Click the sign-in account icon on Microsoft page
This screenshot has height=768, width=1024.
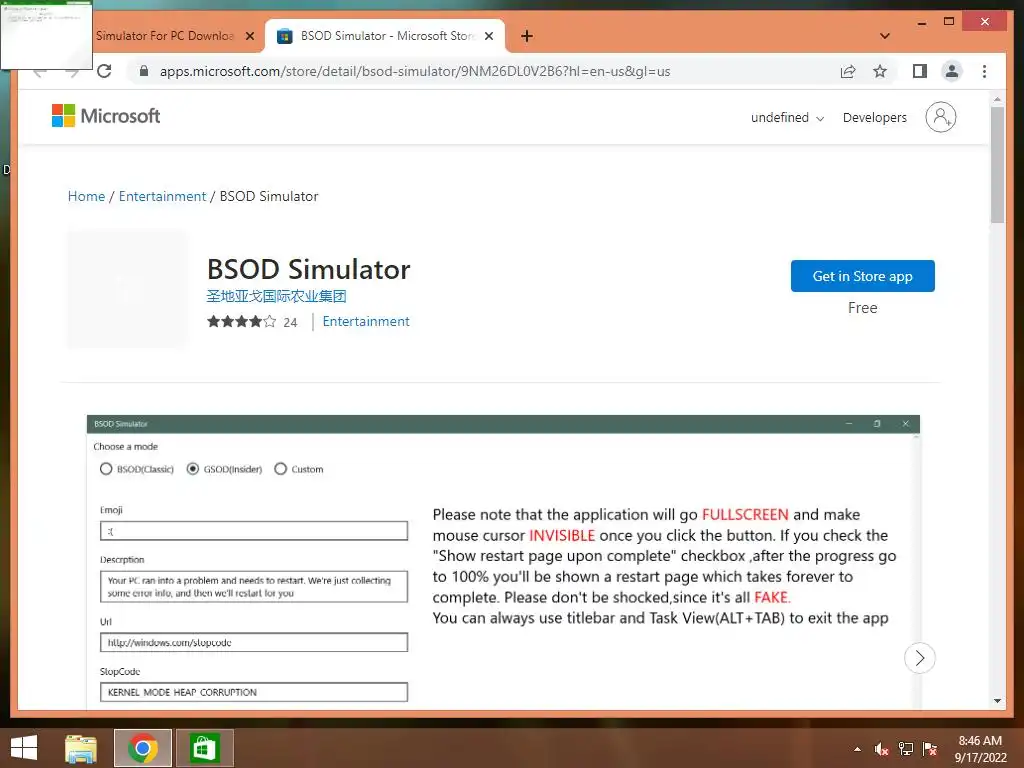(x=940, y=117)
